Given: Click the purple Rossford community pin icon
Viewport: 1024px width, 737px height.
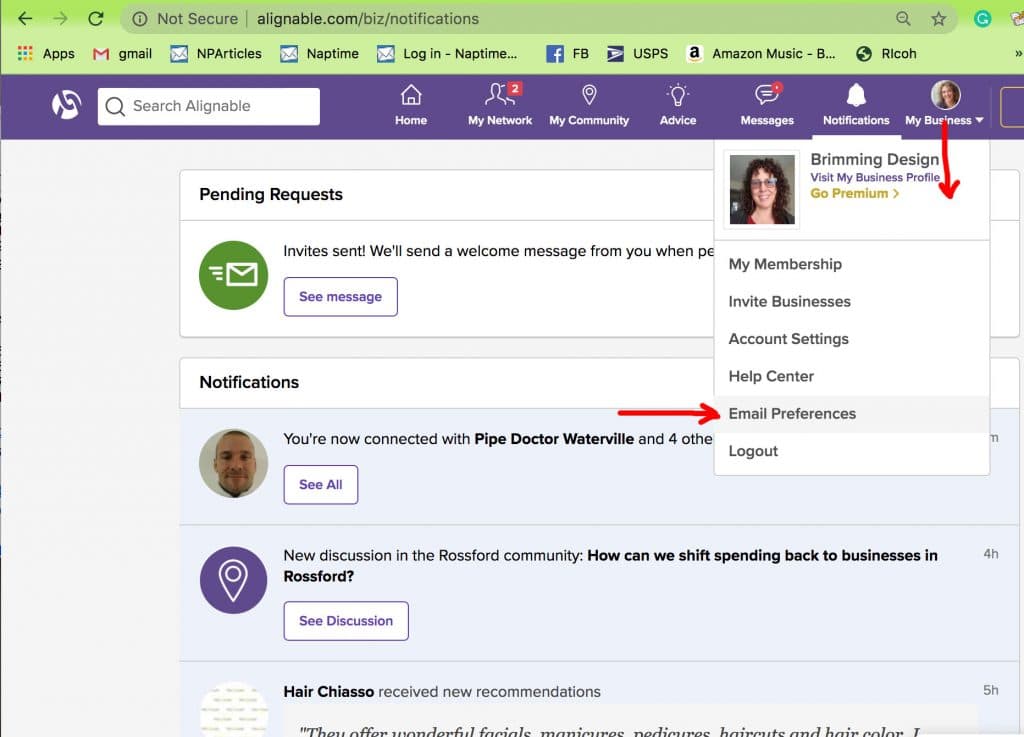Looking at the screenshot, I should tap(234, 580).
